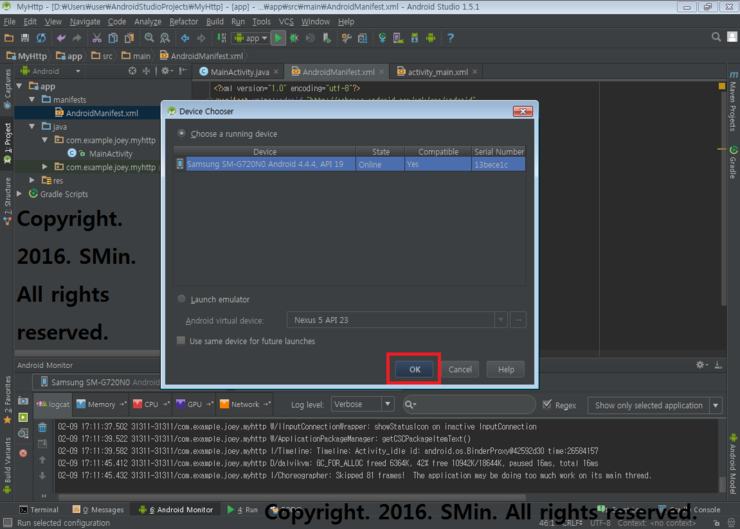
Task: Click the red terminate application icon
Action: [23, 453]
